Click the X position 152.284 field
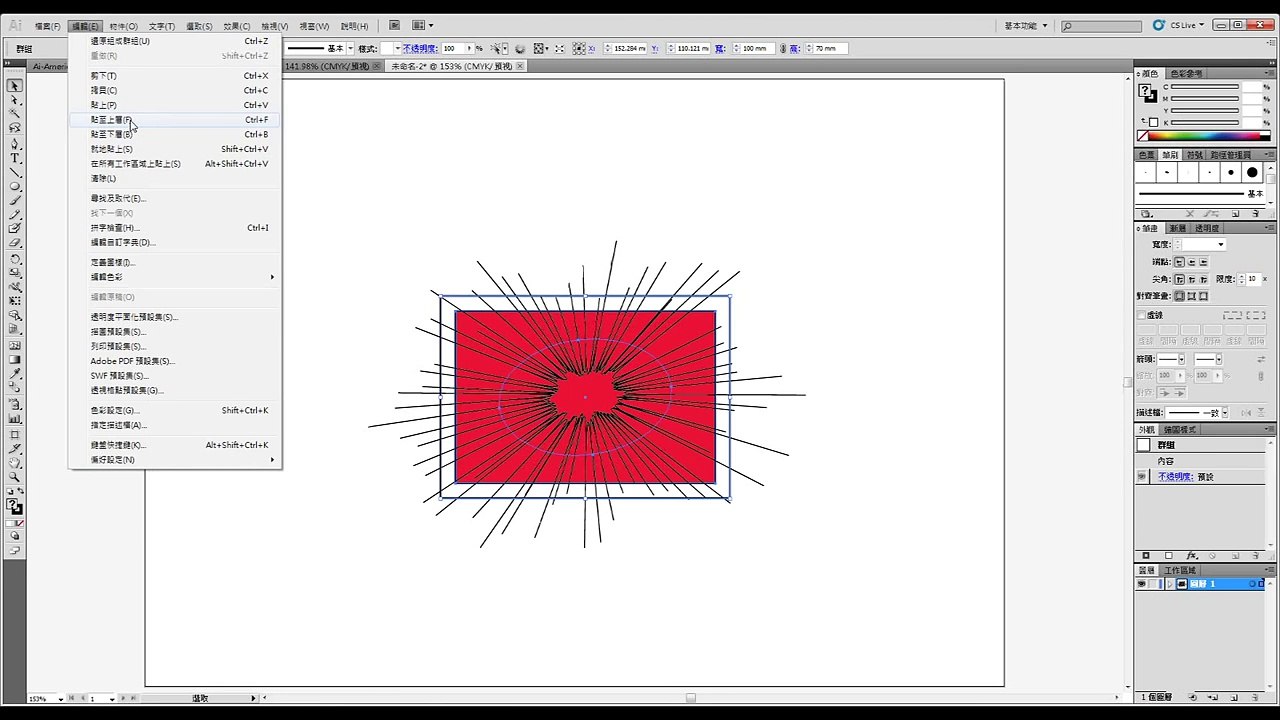Screen dimensions: 1280x720 (x=628, y=48)
